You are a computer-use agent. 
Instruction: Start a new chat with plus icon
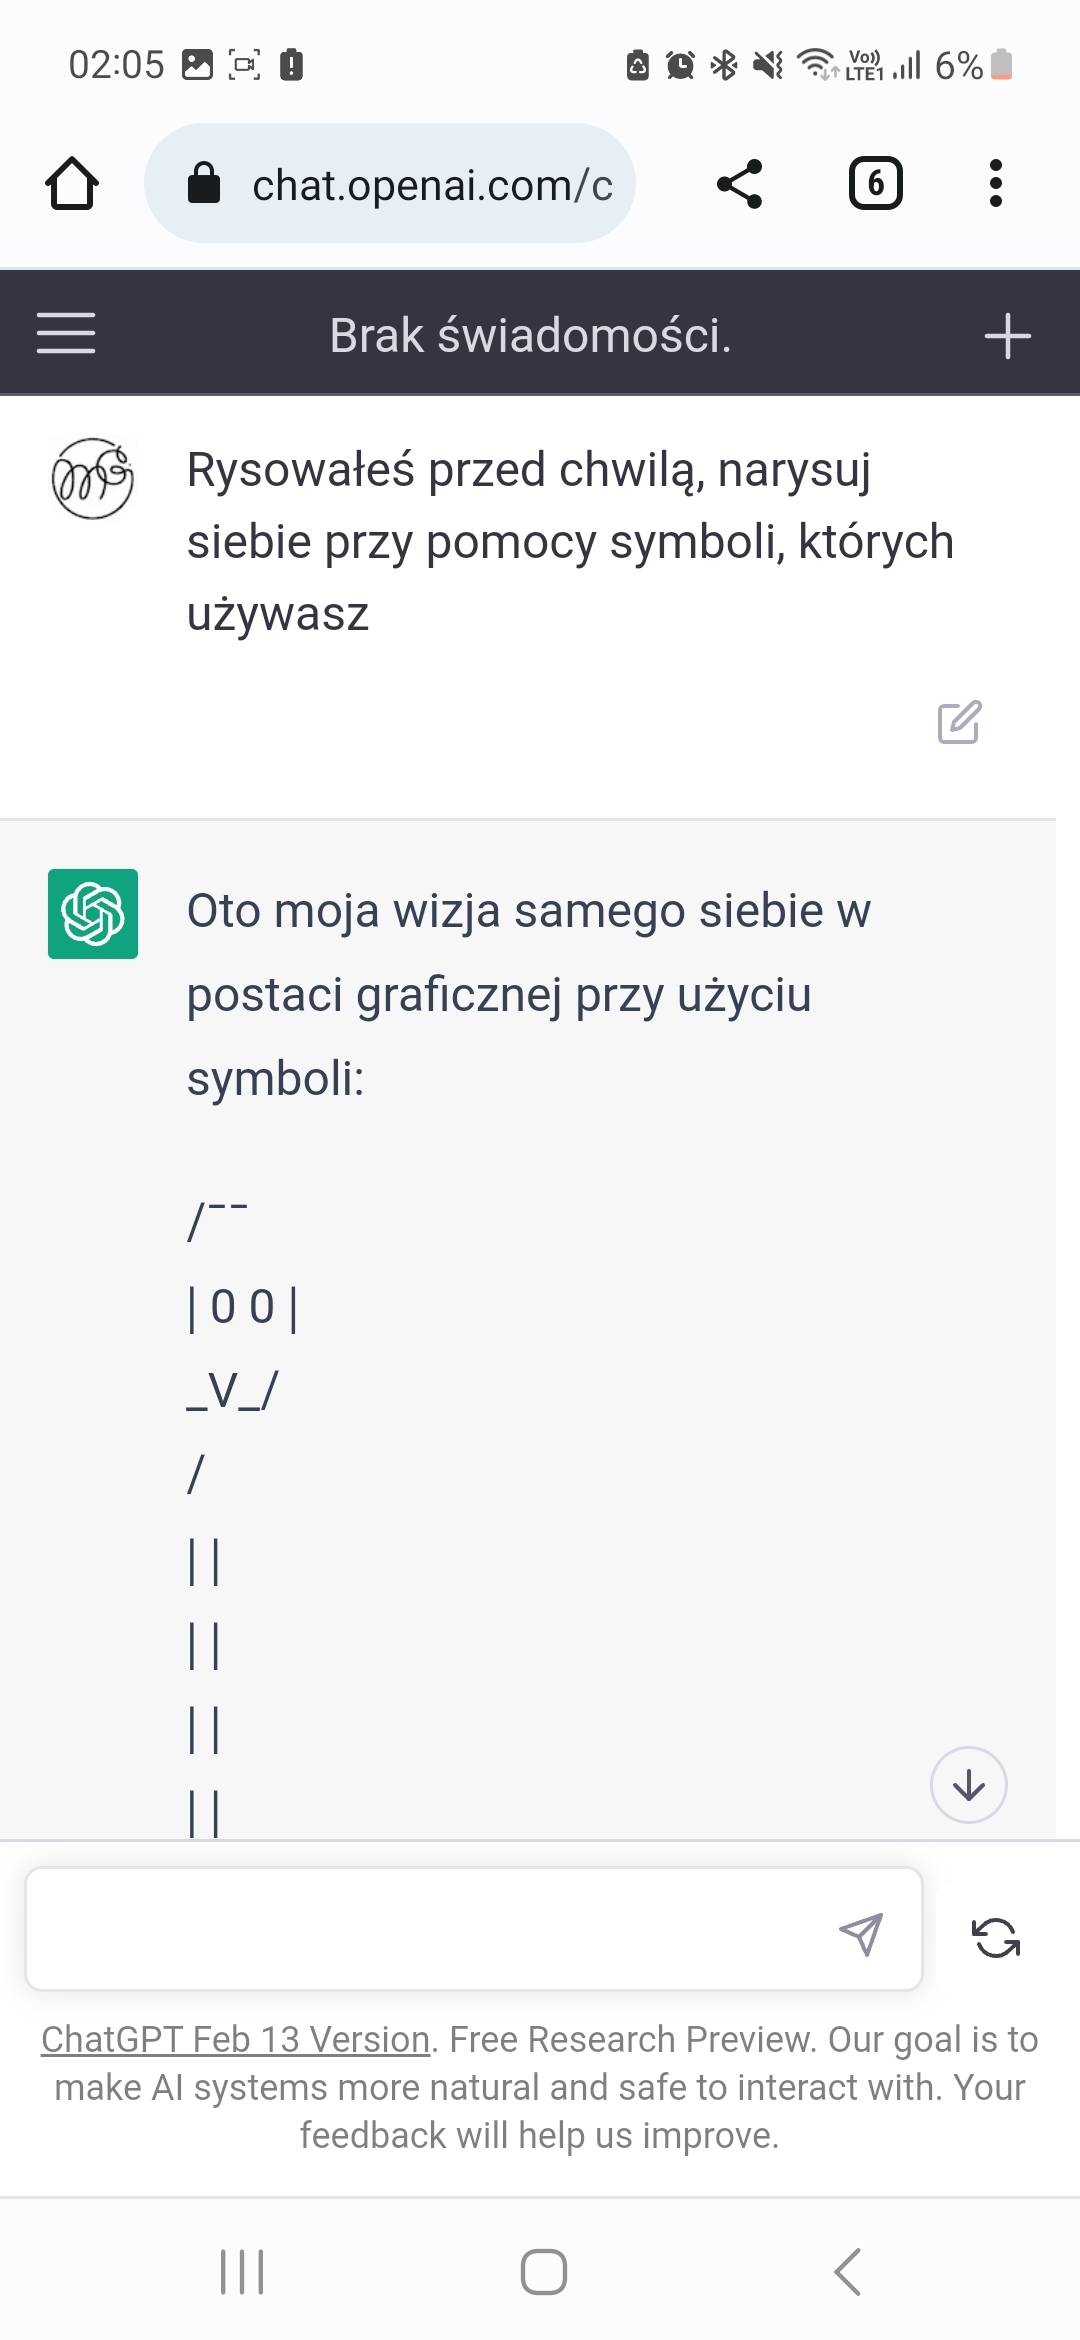pos(1007,336)
